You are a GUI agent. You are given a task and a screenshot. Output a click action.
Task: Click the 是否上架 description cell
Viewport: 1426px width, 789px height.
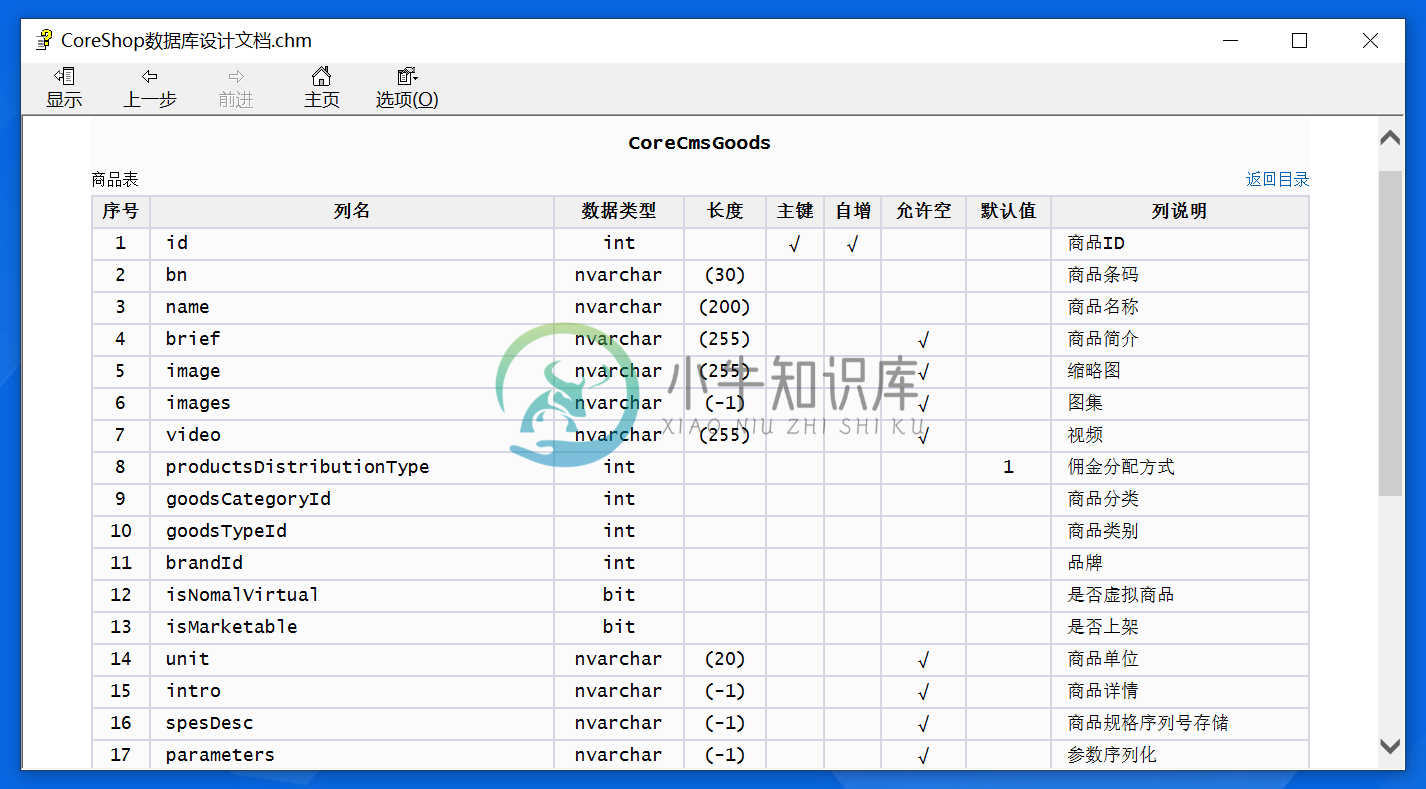[1179, 627]
